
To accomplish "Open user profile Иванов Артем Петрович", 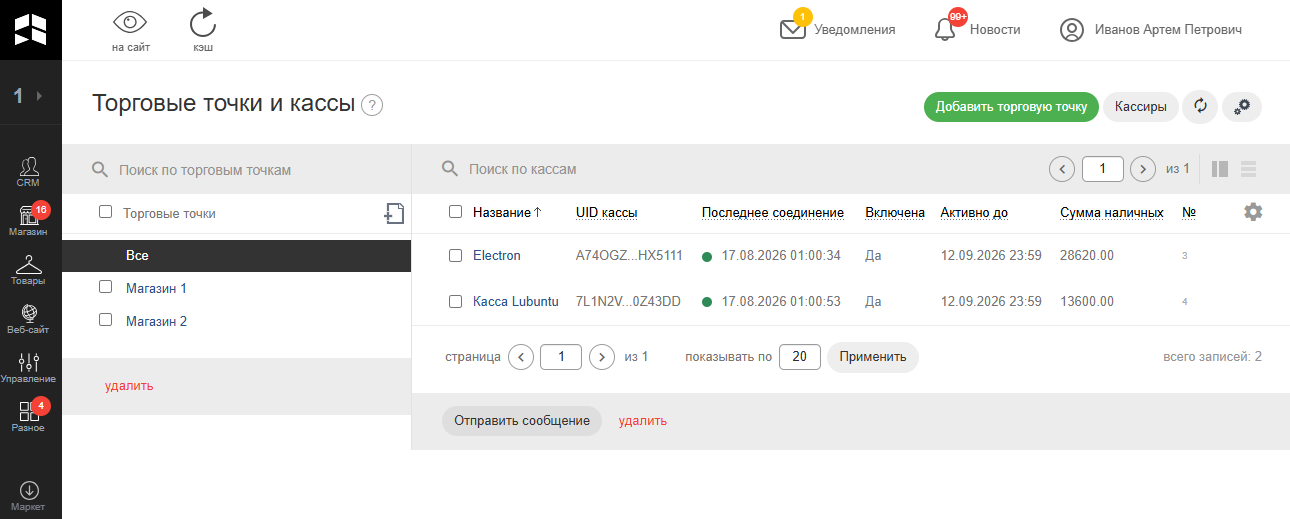I will pos(1151,30).
